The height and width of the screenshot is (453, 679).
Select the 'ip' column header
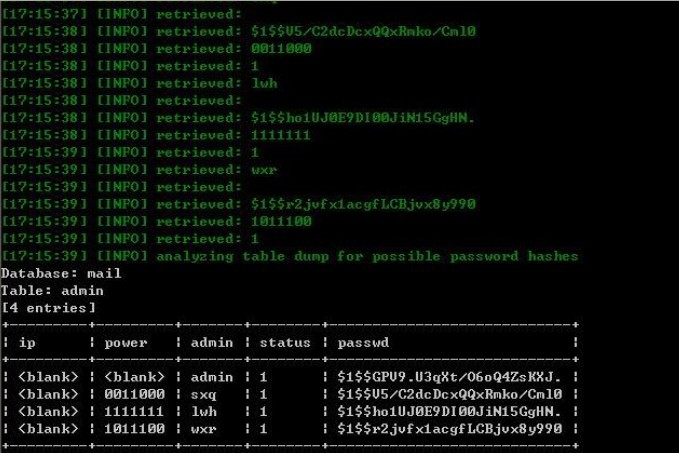[27, 343]
